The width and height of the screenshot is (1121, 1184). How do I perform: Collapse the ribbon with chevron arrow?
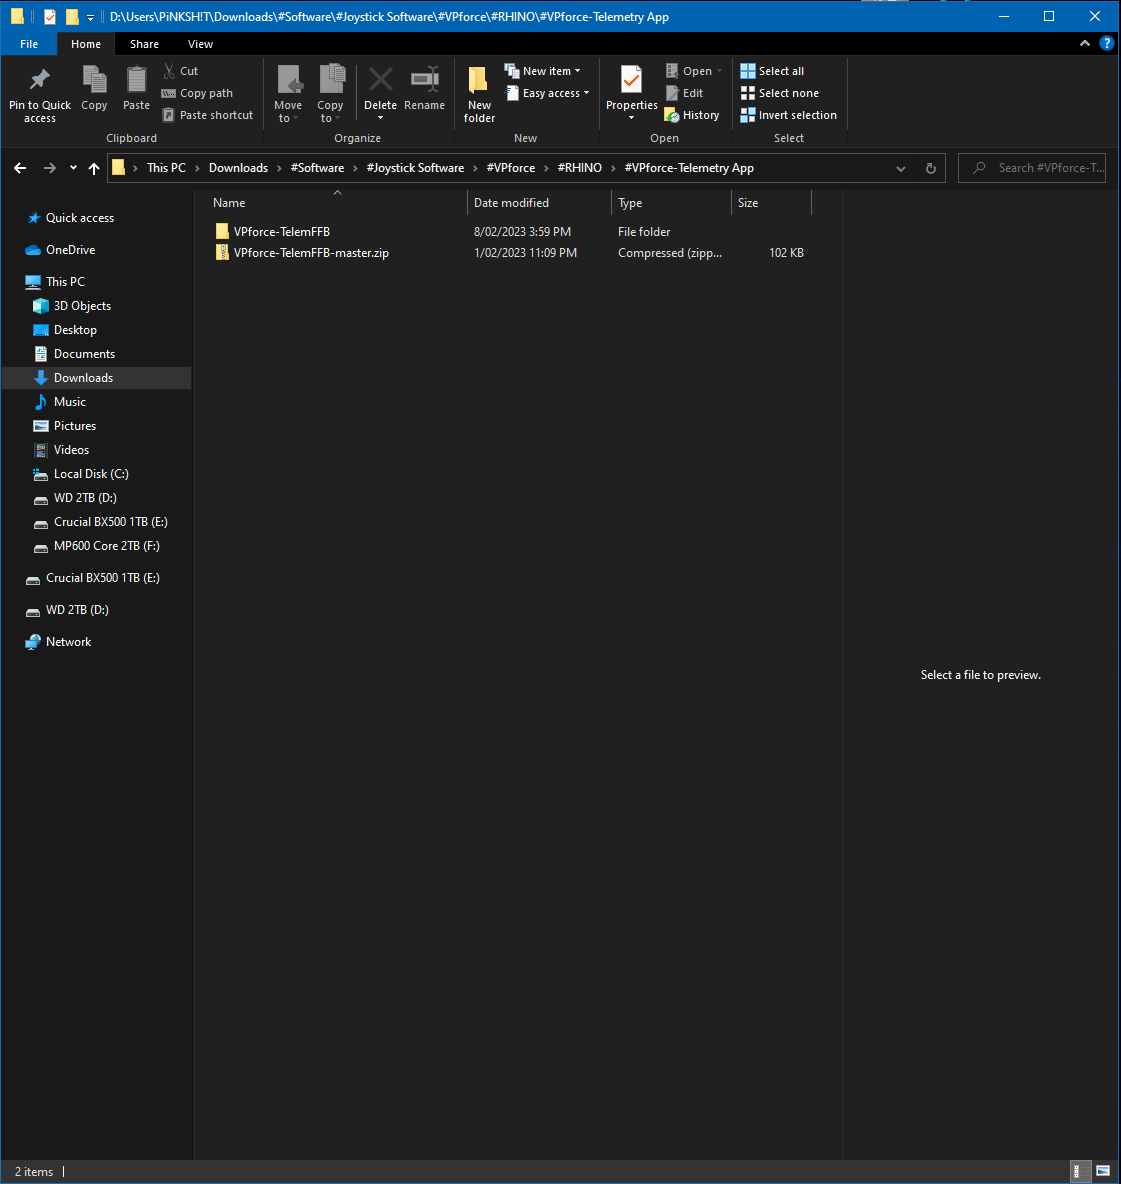coord(1085,43)
